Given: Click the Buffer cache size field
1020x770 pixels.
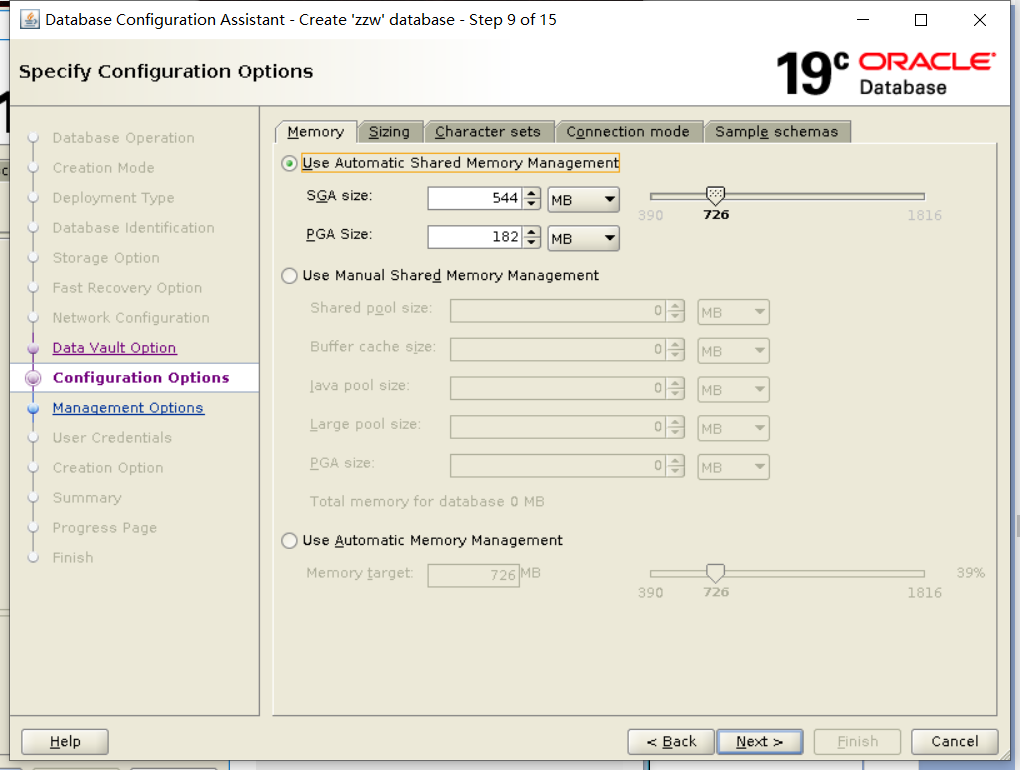Looking at the screenshot, I should (x=557, y=349).
